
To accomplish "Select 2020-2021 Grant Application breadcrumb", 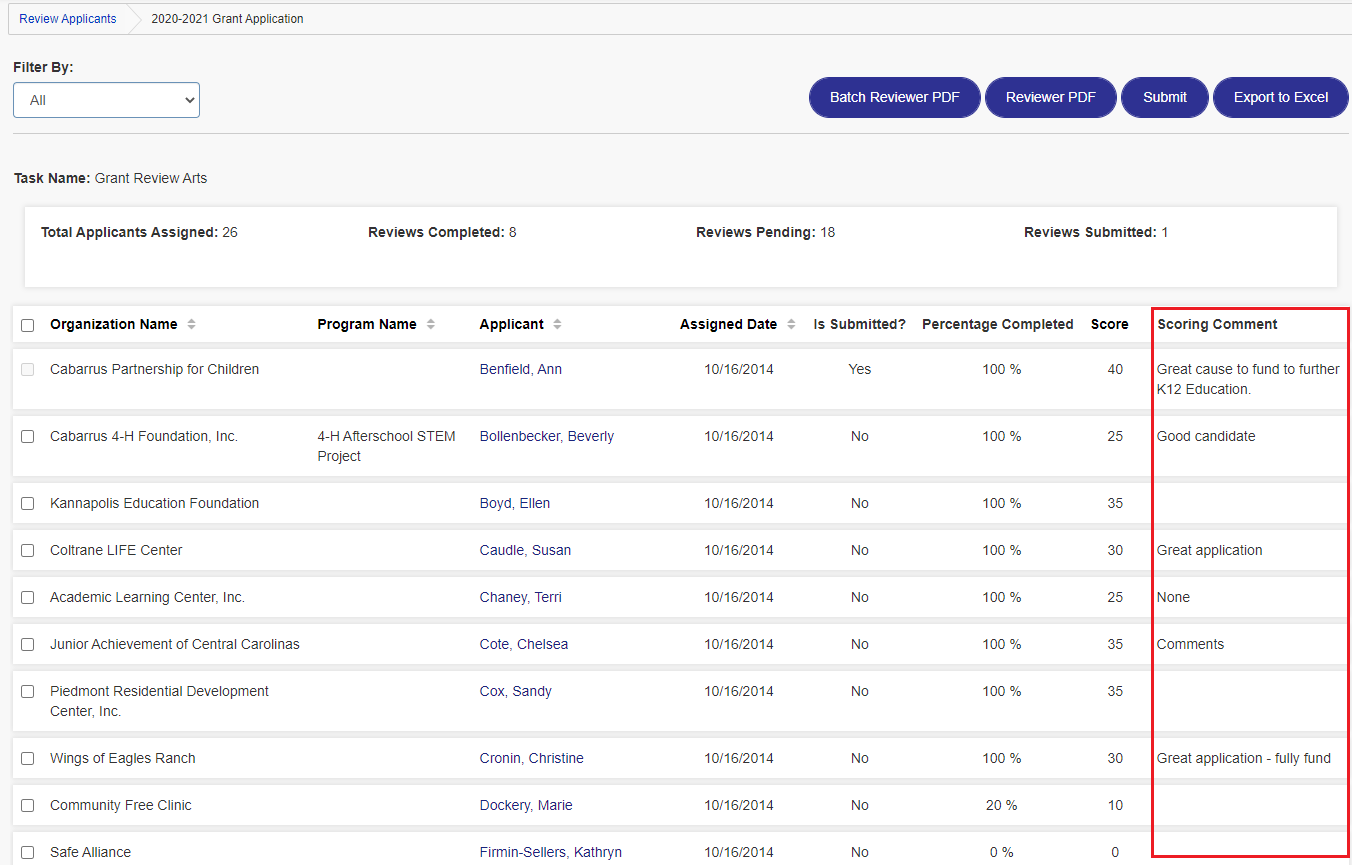I will (227, 19).
